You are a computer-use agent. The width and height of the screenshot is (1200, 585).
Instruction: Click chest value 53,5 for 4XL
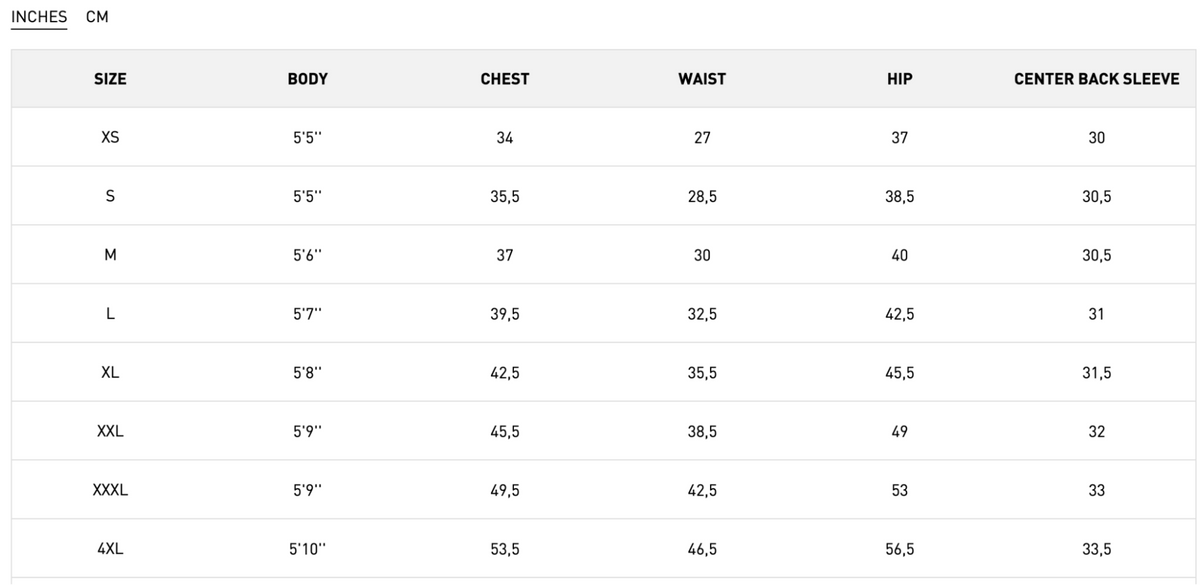(505, 549)
